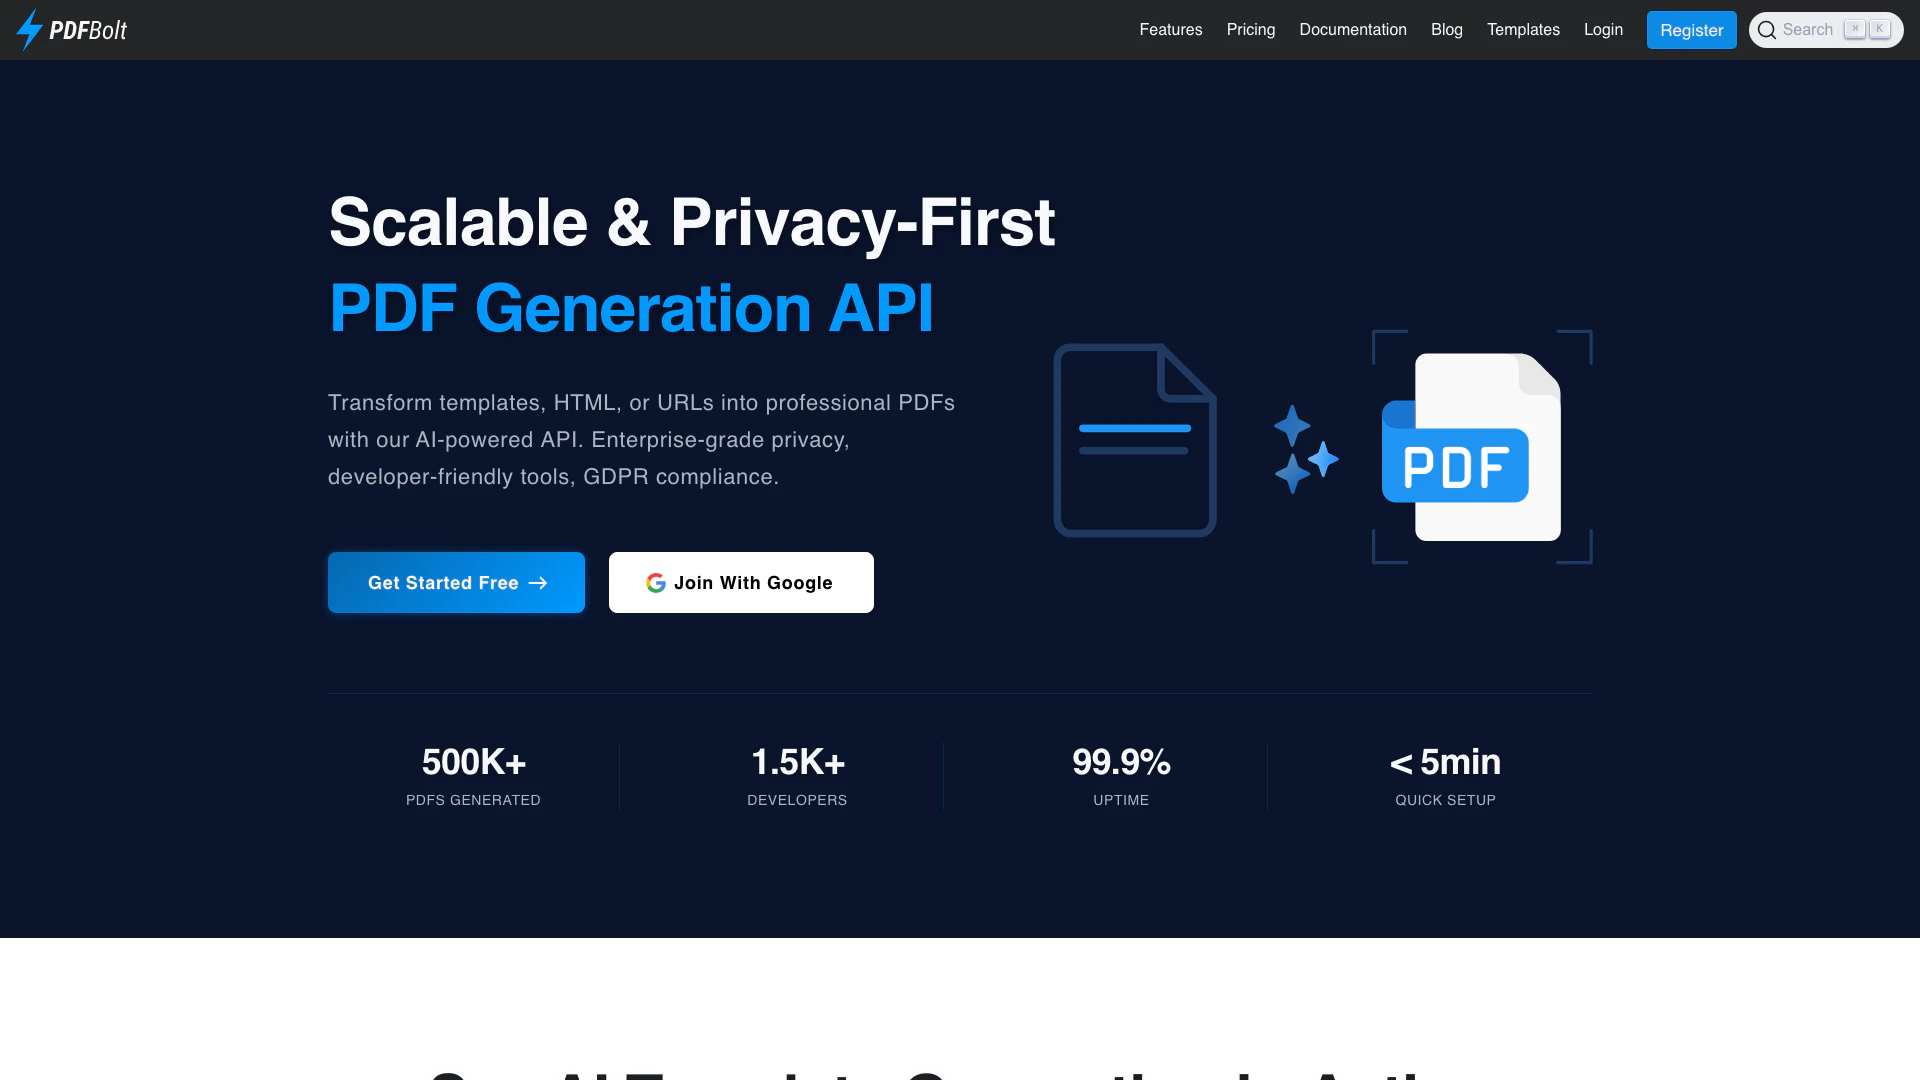Click the magnifying glass search icon
Image resolution: width=1920 pixels, height=1080 pixels.
coord(1767,30)
